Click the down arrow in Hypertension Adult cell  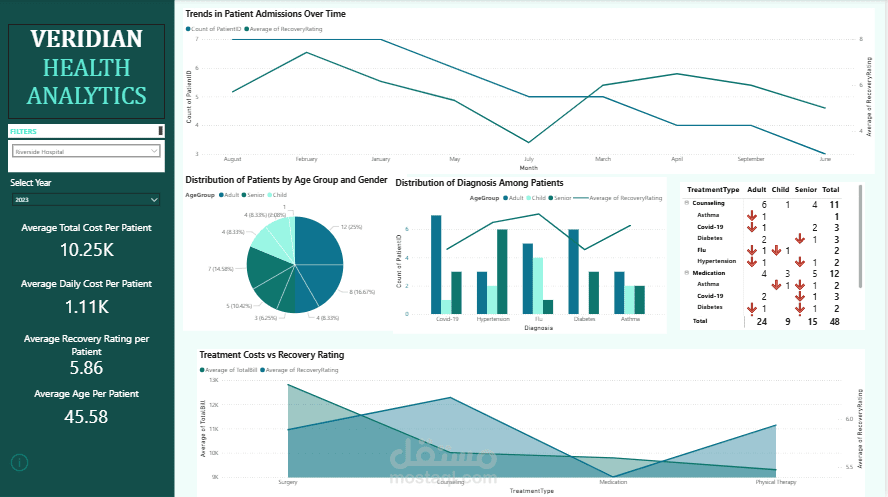(752, 262)
